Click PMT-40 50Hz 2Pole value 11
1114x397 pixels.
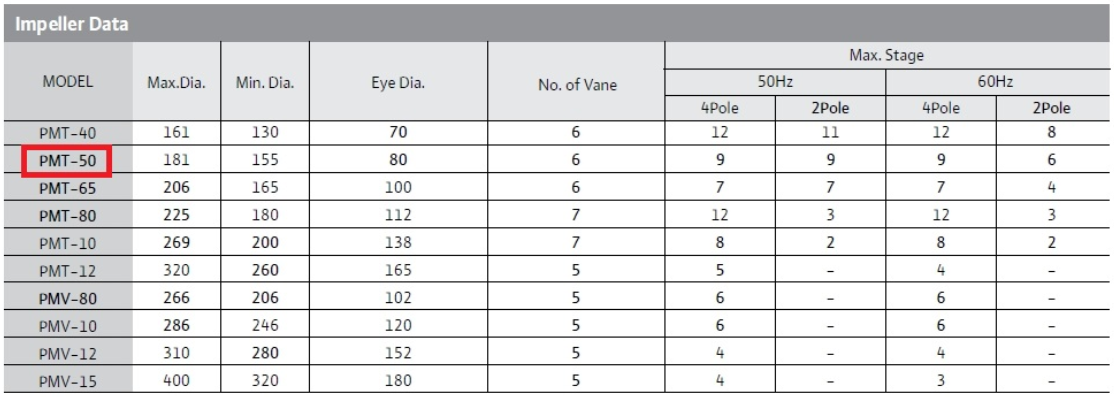[x=830, y=132]
